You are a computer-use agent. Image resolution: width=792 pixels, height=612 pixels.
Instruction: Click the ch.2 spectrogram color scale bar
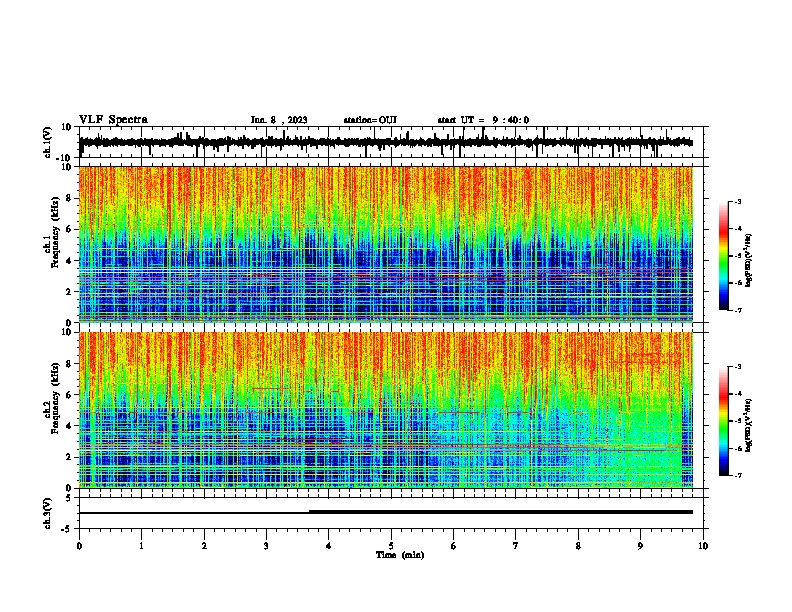[x=723, y=421]
